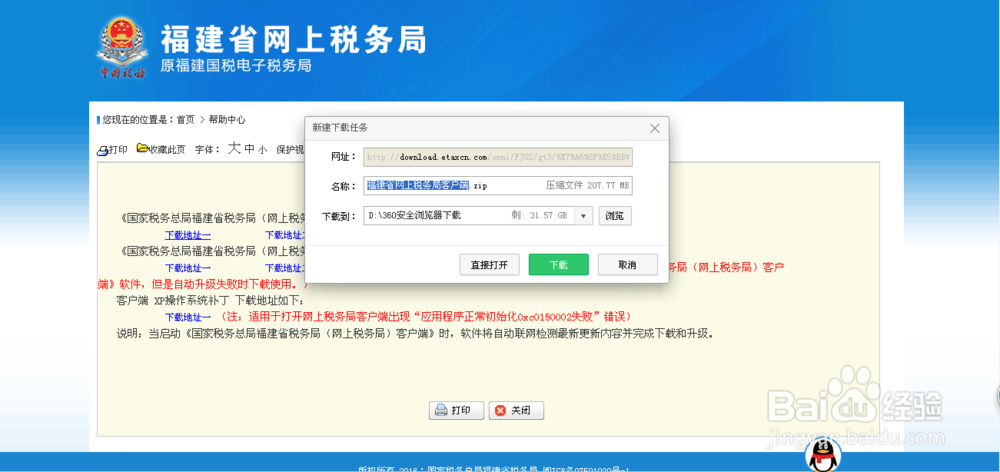
Task: Click the 直接打开 button
Action: coord(489,265)
